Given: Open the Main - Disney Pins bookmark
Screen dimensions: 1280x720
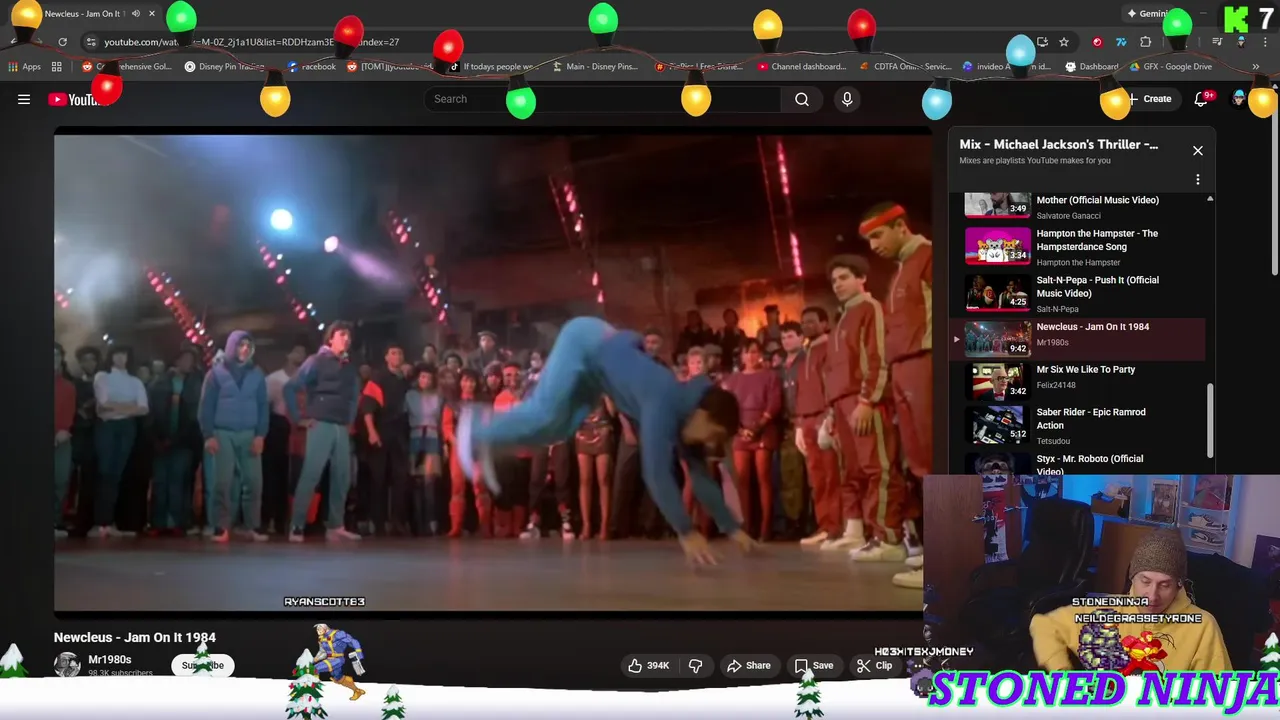Looking at the screenshot, I should click(x=596, y=67).
